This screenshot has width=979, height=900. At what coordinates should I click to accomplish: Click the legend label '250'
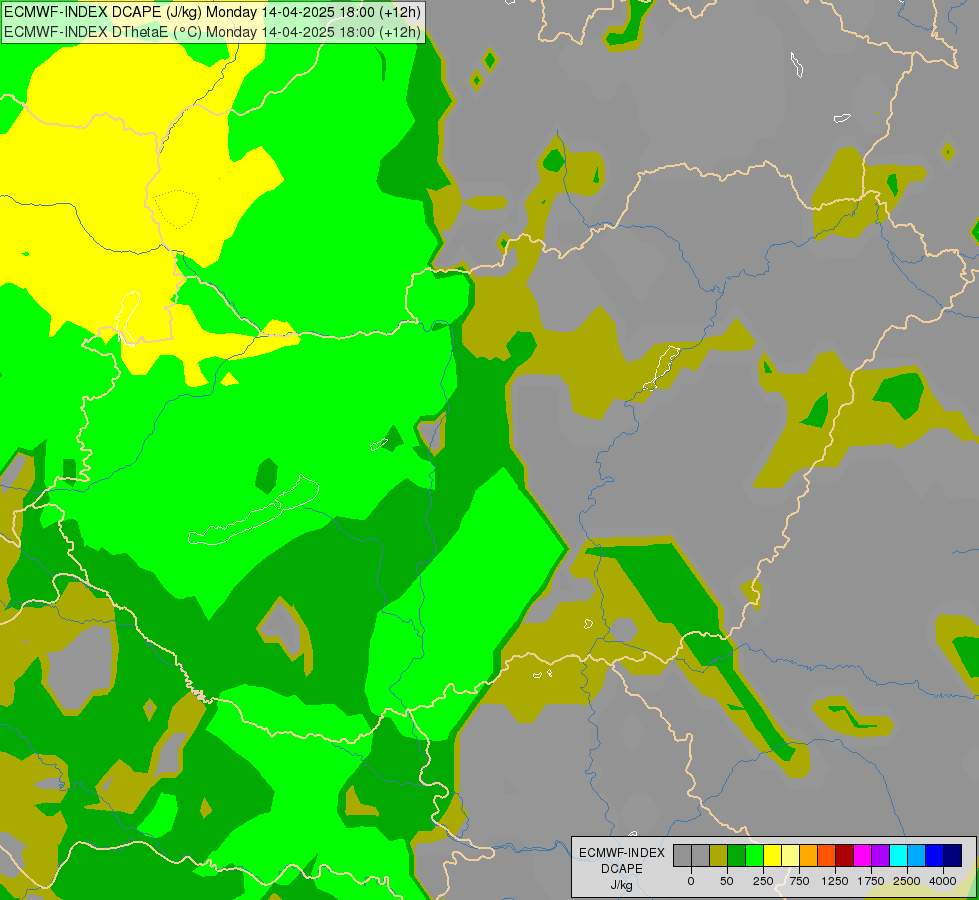763,881
